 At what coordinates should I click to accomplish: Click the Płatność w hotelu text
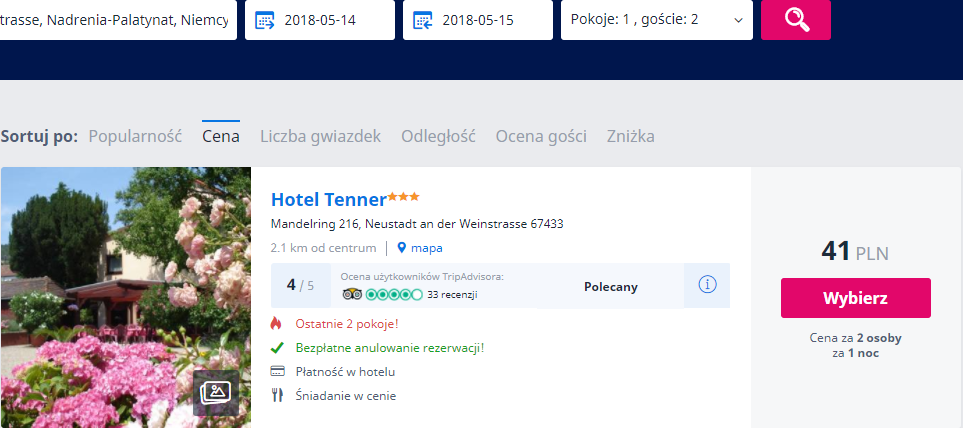pyautogui.click(x=345, y=372)
